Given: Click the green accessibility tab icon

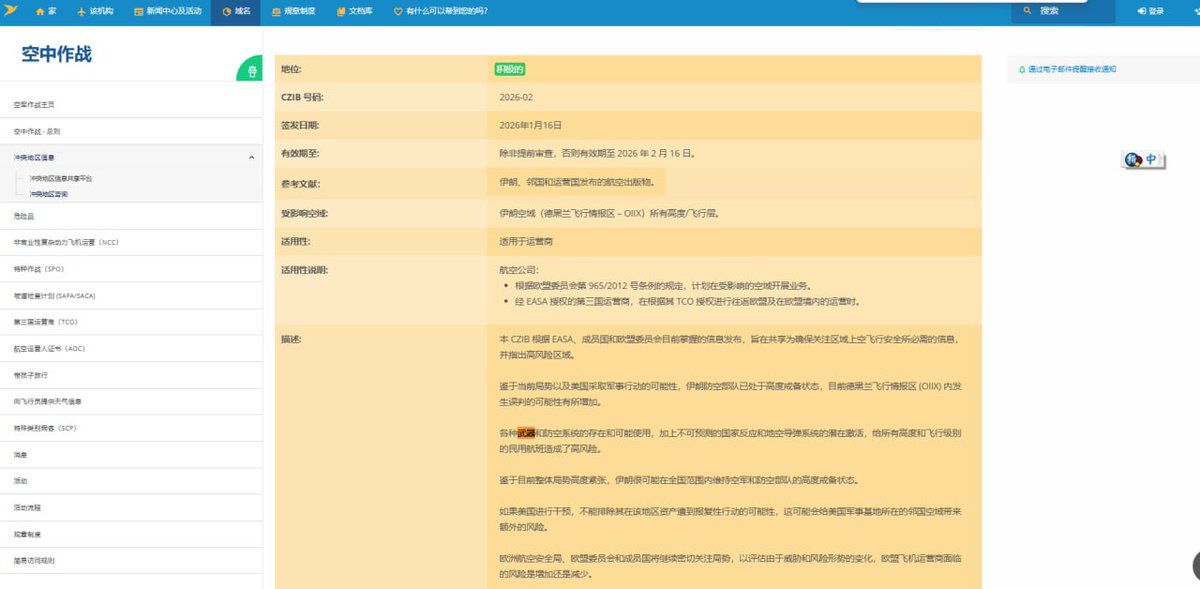Looking at the screenshot, I should pos(251,71).
